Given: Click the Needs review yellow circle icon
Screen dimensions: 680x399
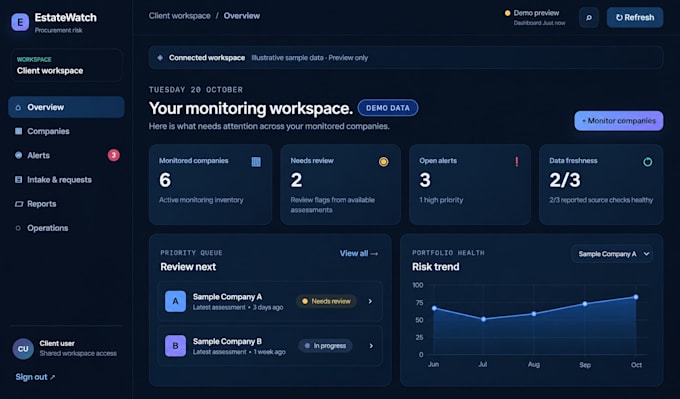Looking at the screenshot, I should (383, 162).
